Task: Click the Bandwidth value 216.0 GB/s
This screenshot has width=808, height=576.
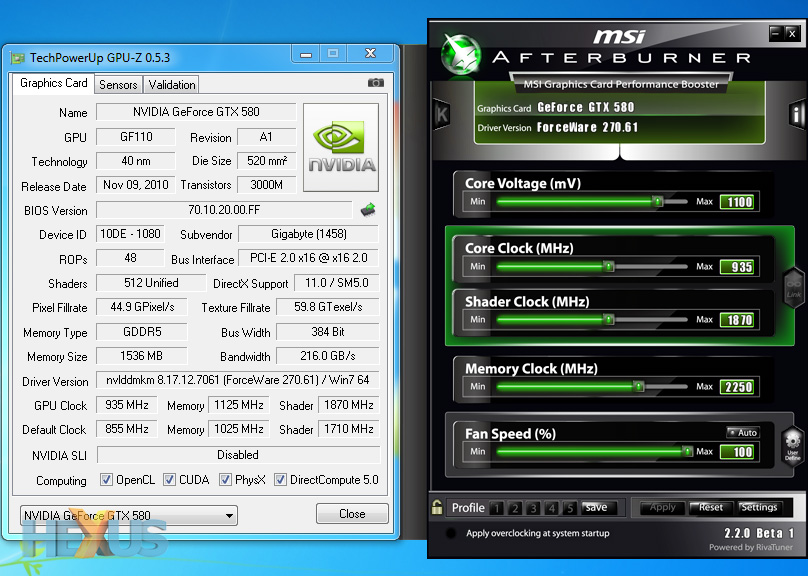Action: 328,355
